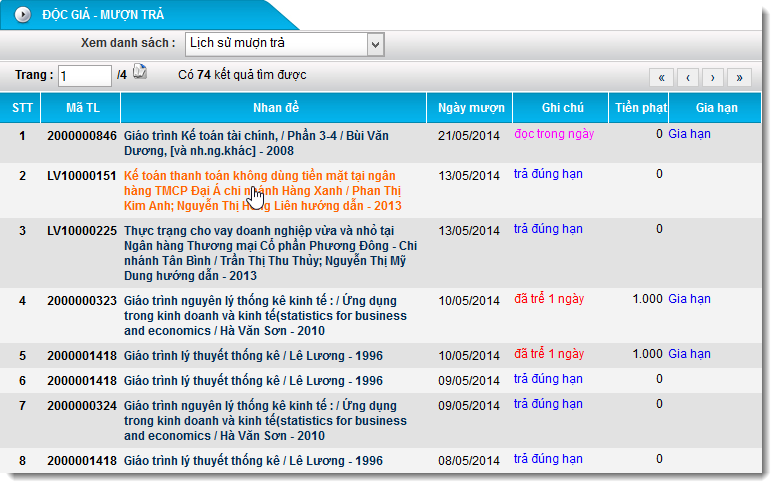
Task: Click code 2000000323
Action: click(82, 301)
